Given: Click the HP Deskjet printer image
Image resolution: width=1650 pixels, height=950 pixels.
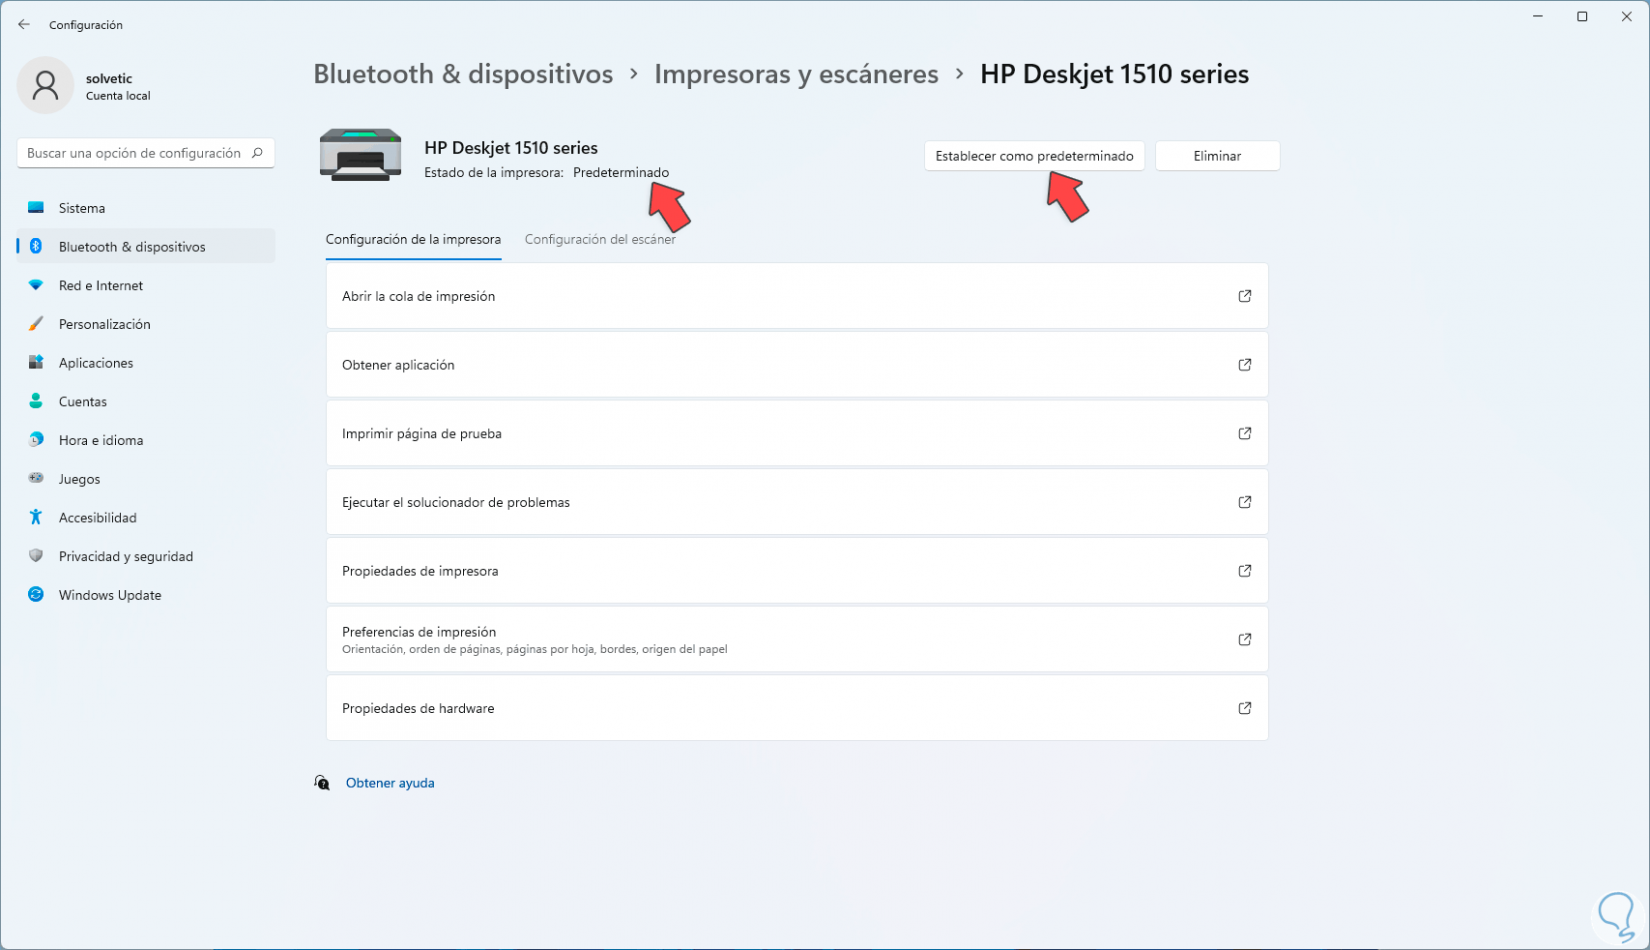Looking at the screenshot, I should point(360,155).
